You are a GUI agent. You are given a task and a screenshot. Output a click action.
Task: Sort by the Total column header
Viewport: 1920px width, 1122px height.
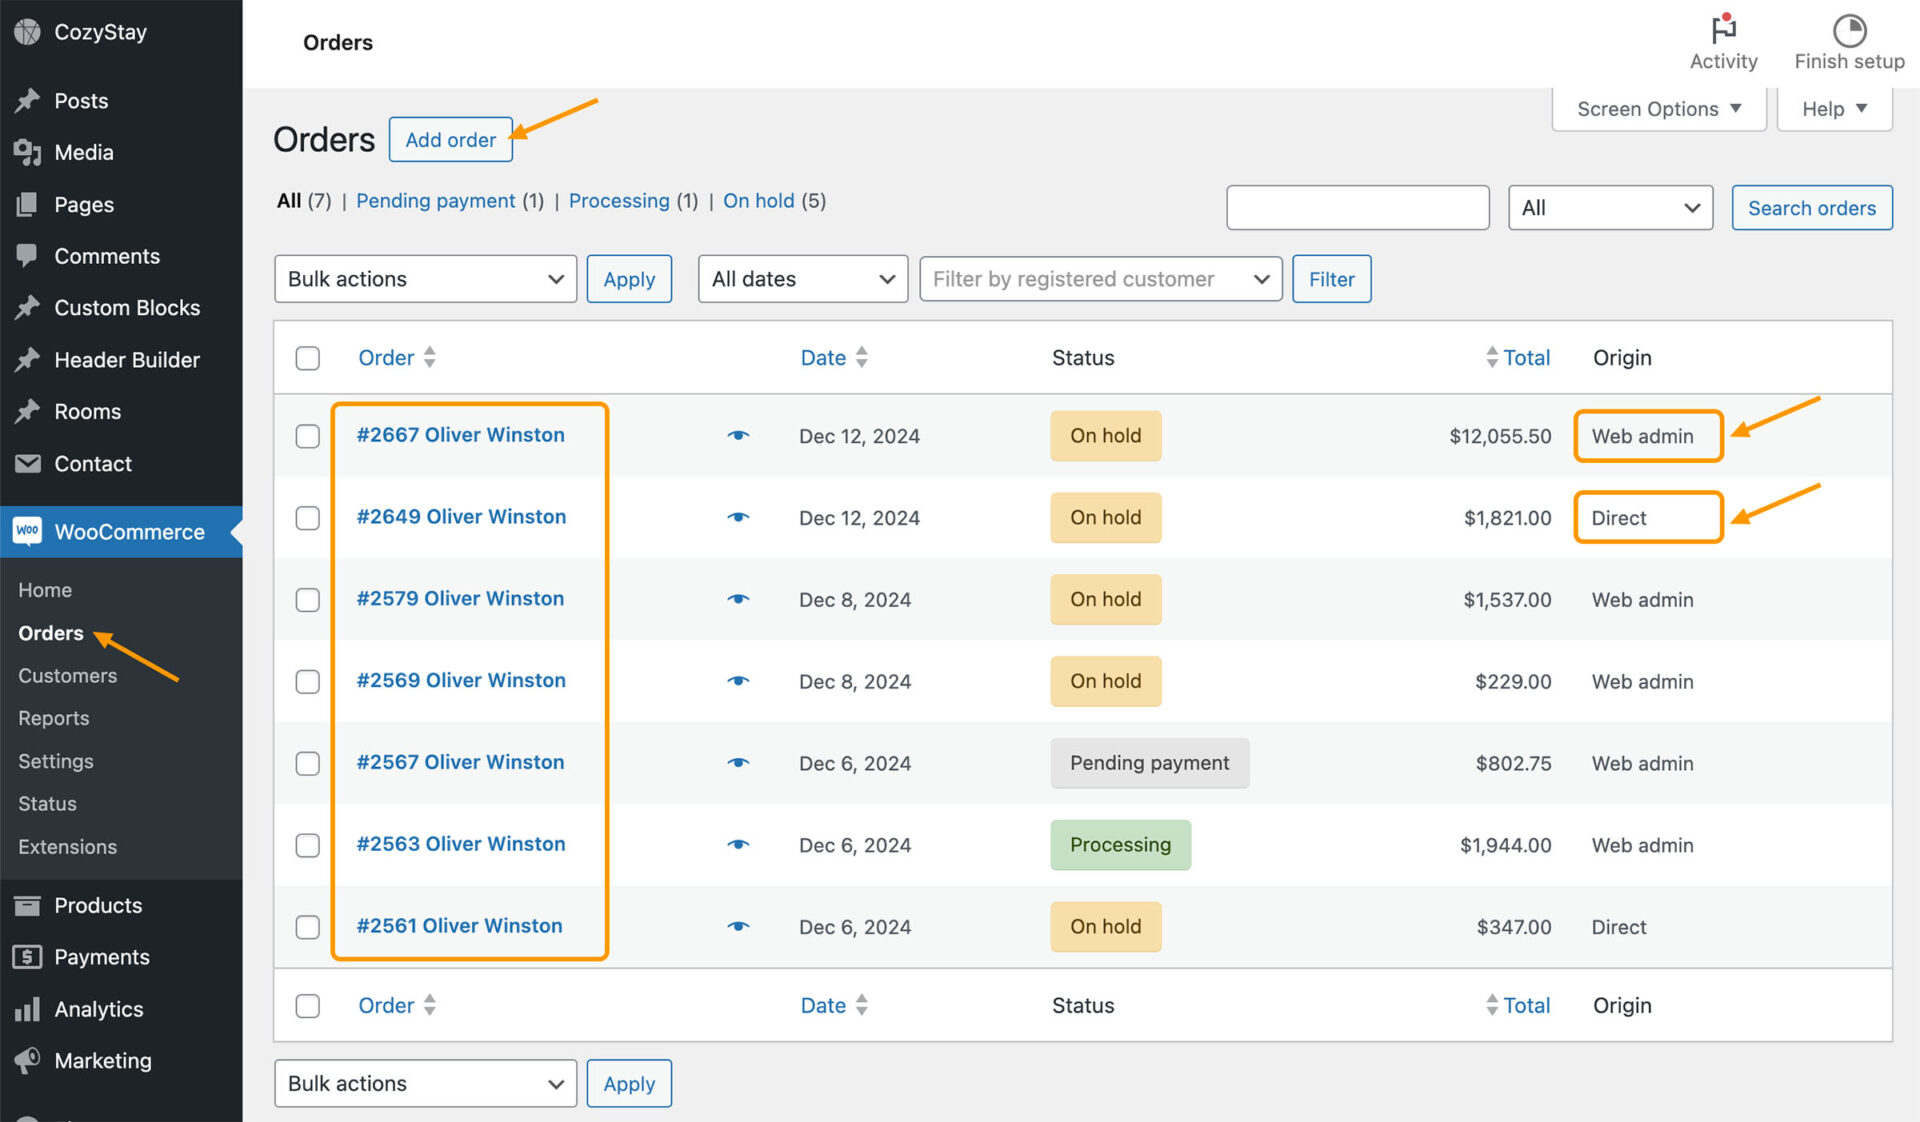[1517, 357]
